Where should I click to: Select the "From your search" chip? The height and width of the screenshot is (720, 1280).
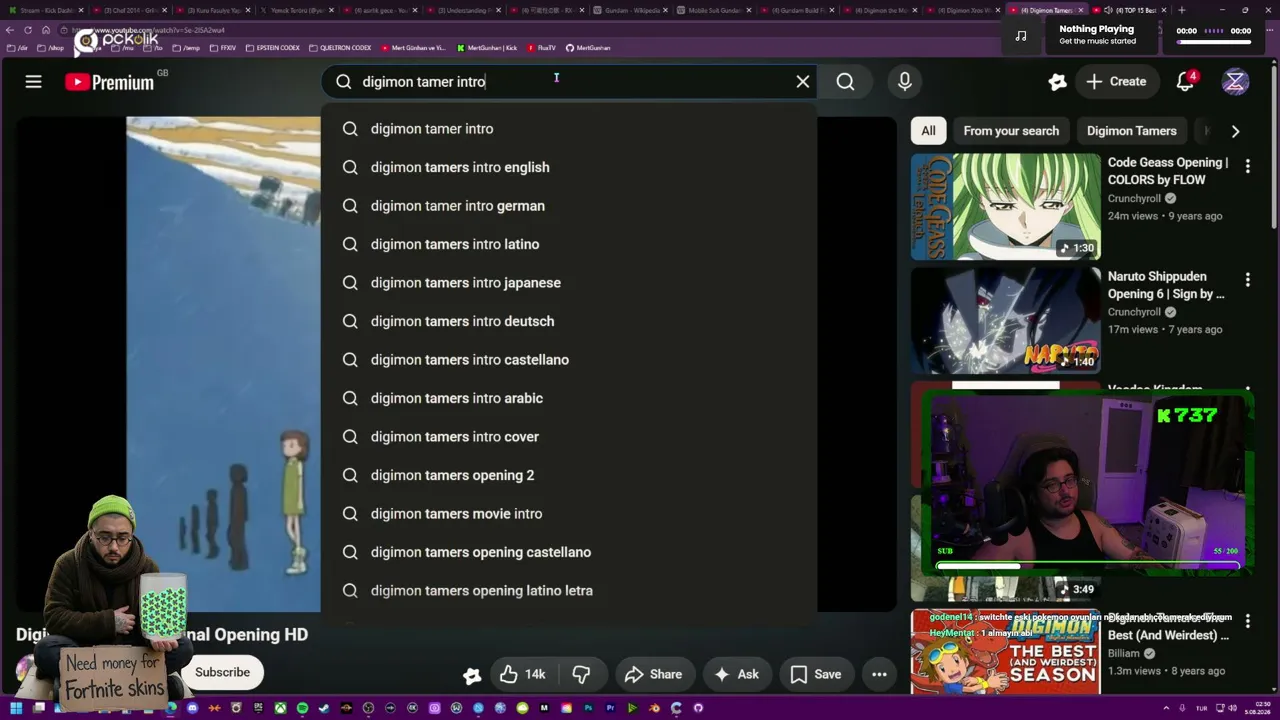[x=1011, y=131]
